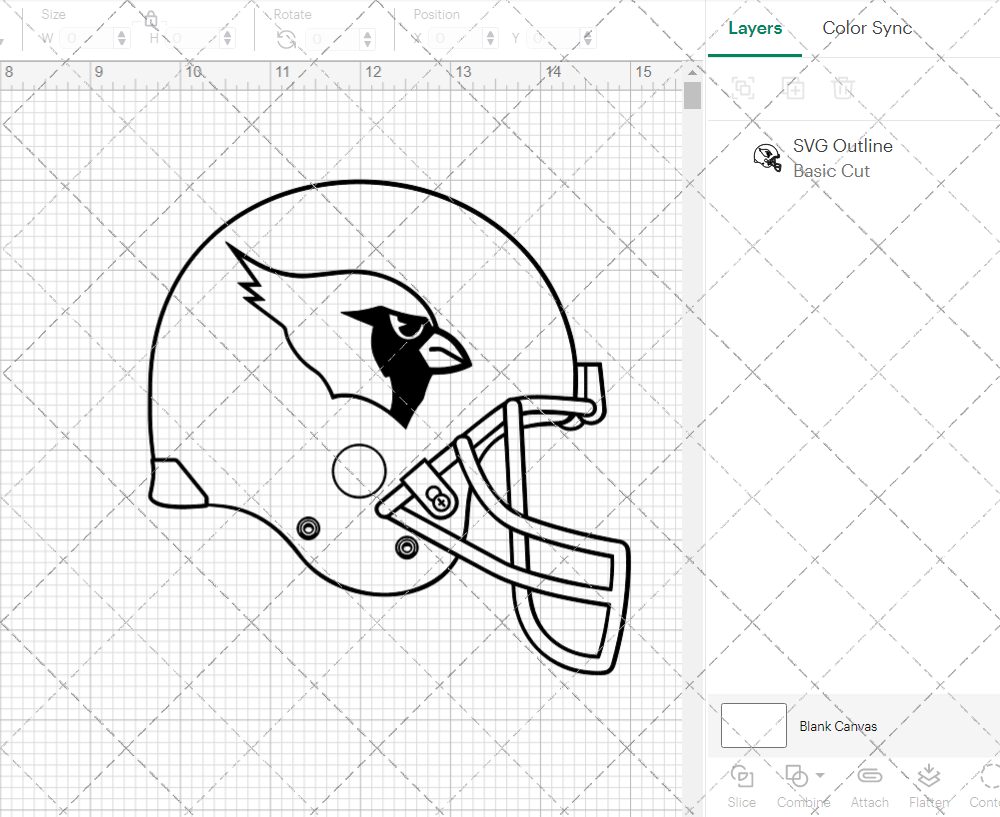Image resolution: width=1000 pixels, height=817 pixels.
Task: Click the Rotate icon in toolbar
Action: [286, 39]
